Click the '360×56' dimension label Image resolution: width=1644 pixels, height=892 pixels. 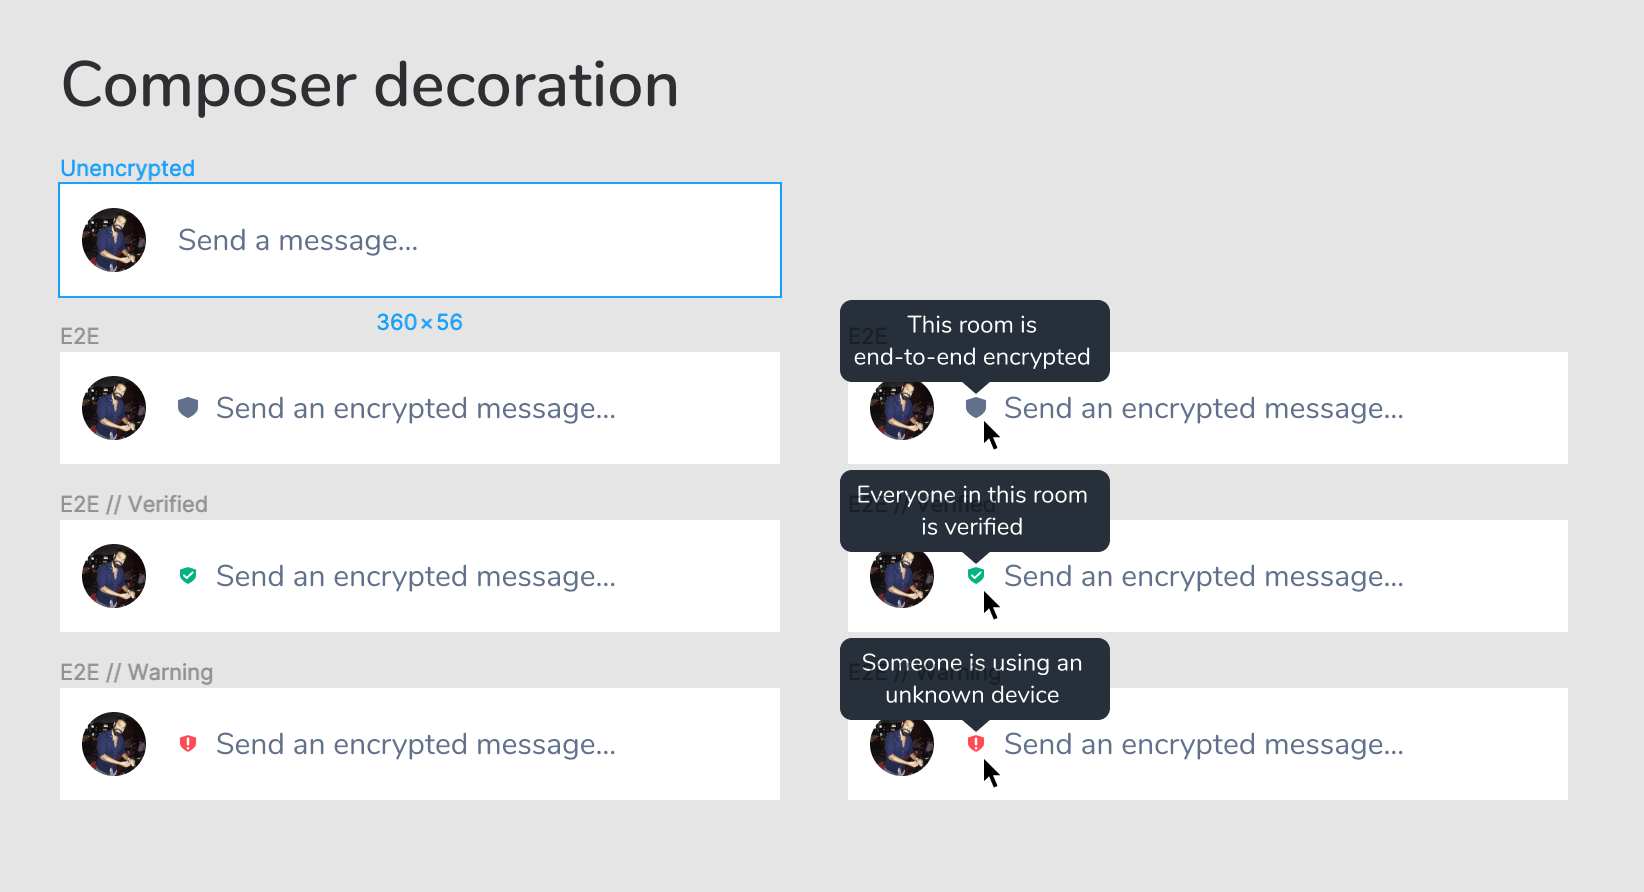click(x=419, y=322)
